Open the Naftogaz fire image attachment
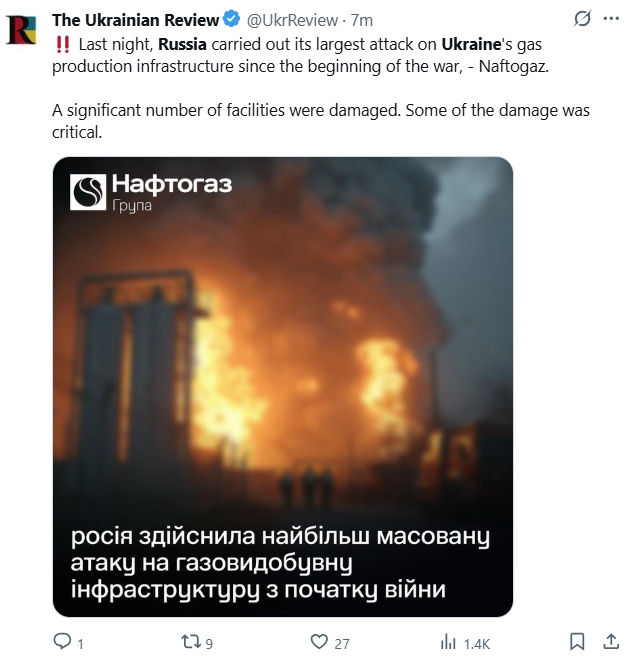This screenshot has width=628, height=665. click(283, 387)
